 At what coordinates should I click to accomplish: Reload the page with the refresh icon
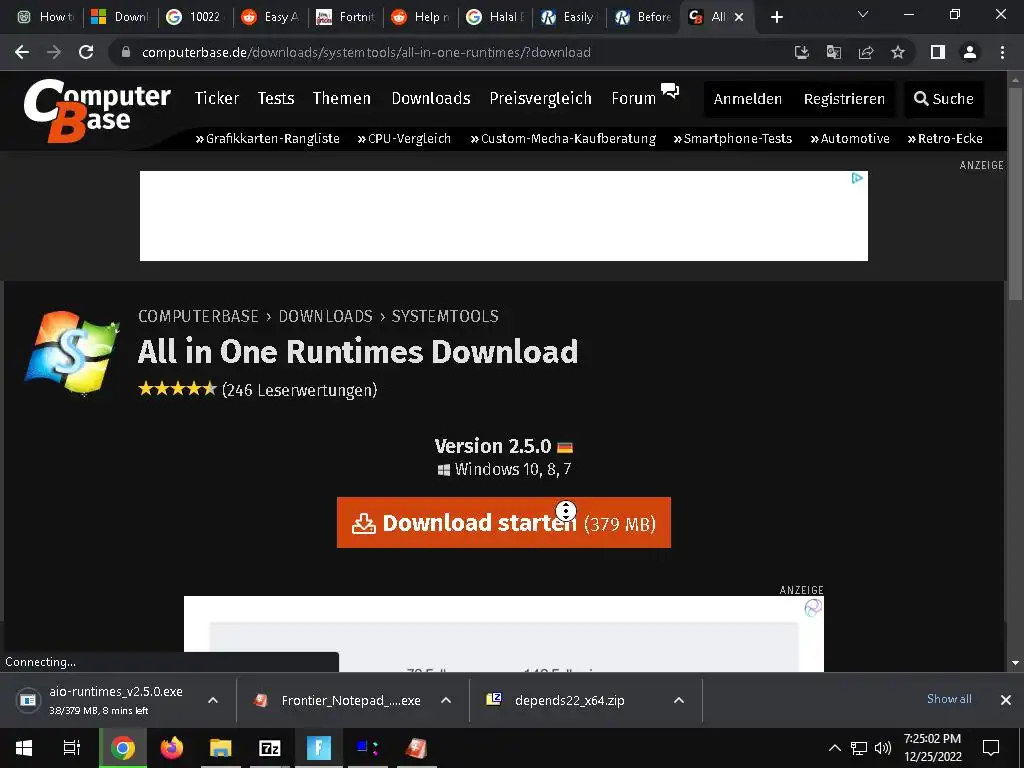tap(86, 52)
